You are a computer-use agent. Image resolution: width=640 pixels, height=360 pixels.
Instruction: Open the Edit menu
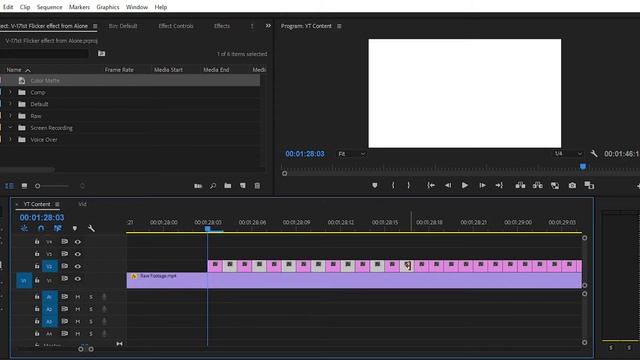click(x=8, y=7)
